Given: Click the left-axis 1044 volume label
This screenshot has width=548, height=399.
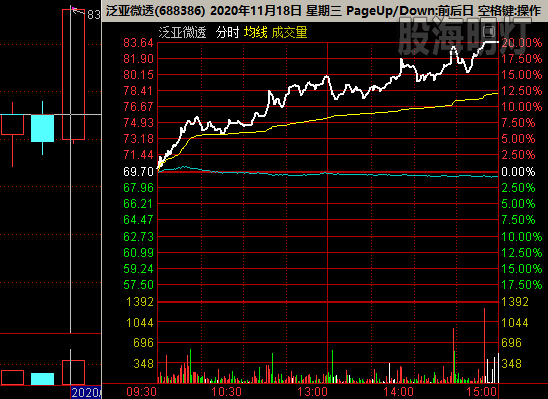Looking at the screenshot, I should tap(140, 322).
